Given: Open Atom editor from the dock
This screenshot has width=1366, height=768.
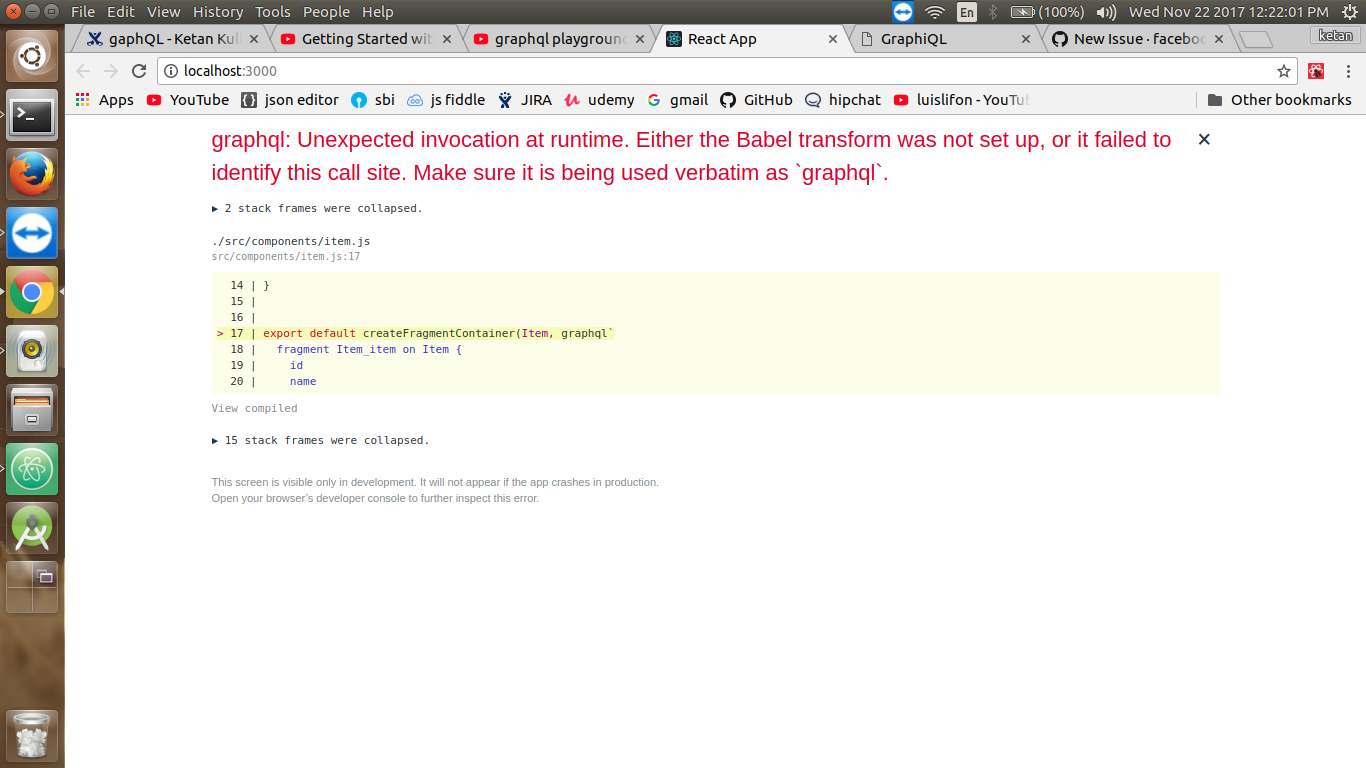Looking at the screenshot, I should pos(32,470).
